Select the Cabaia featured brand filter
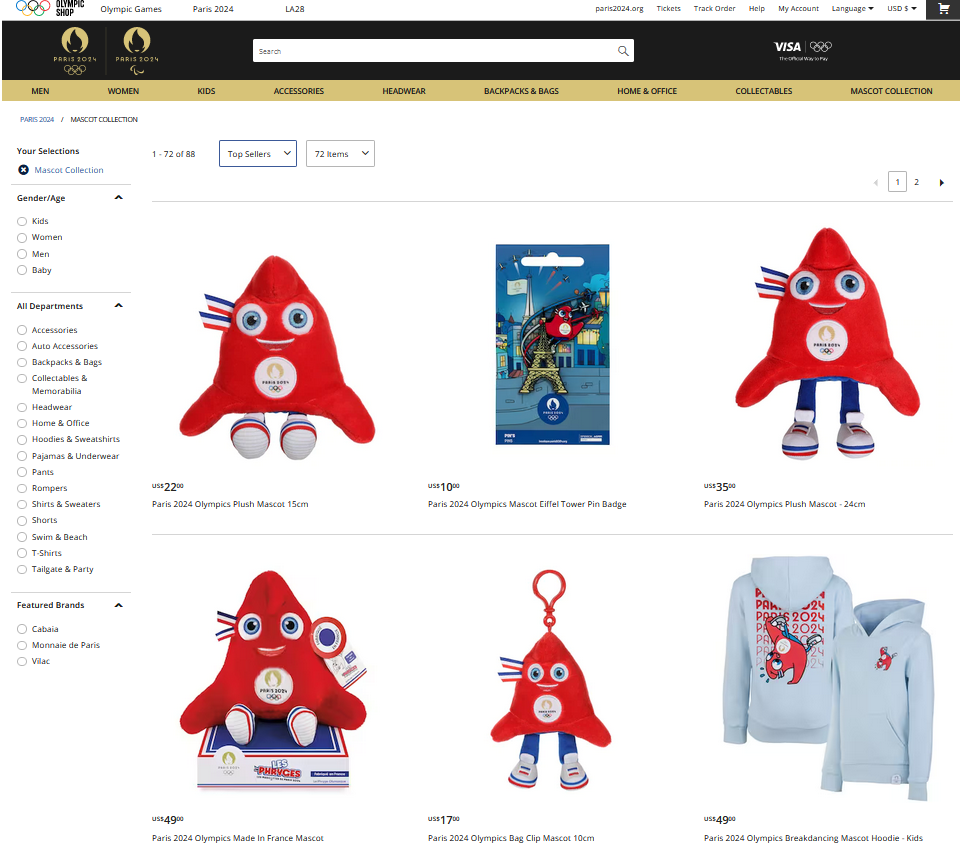The width and height of the screenshot is (960, 844). click(x=22, y=629)
